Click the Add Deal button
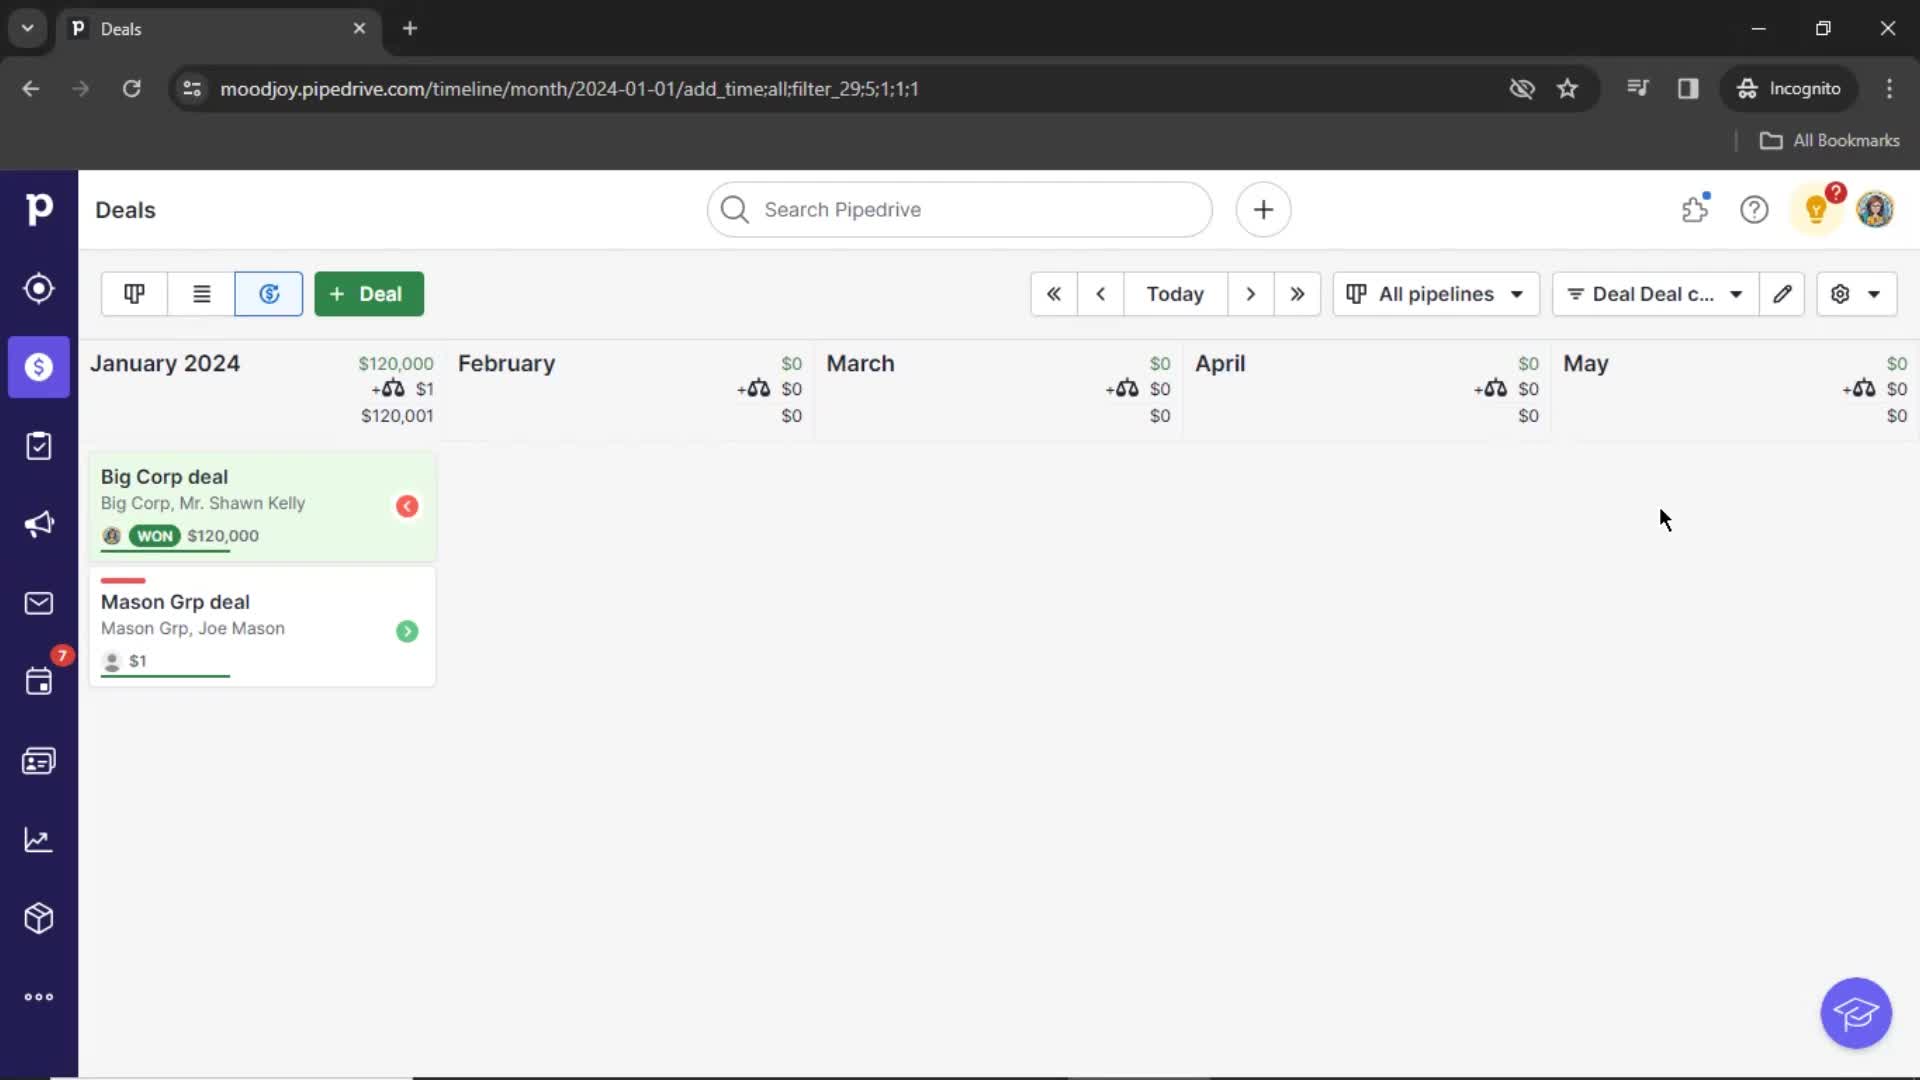This screenshot has height=1080, width=1920. point(367,293)
